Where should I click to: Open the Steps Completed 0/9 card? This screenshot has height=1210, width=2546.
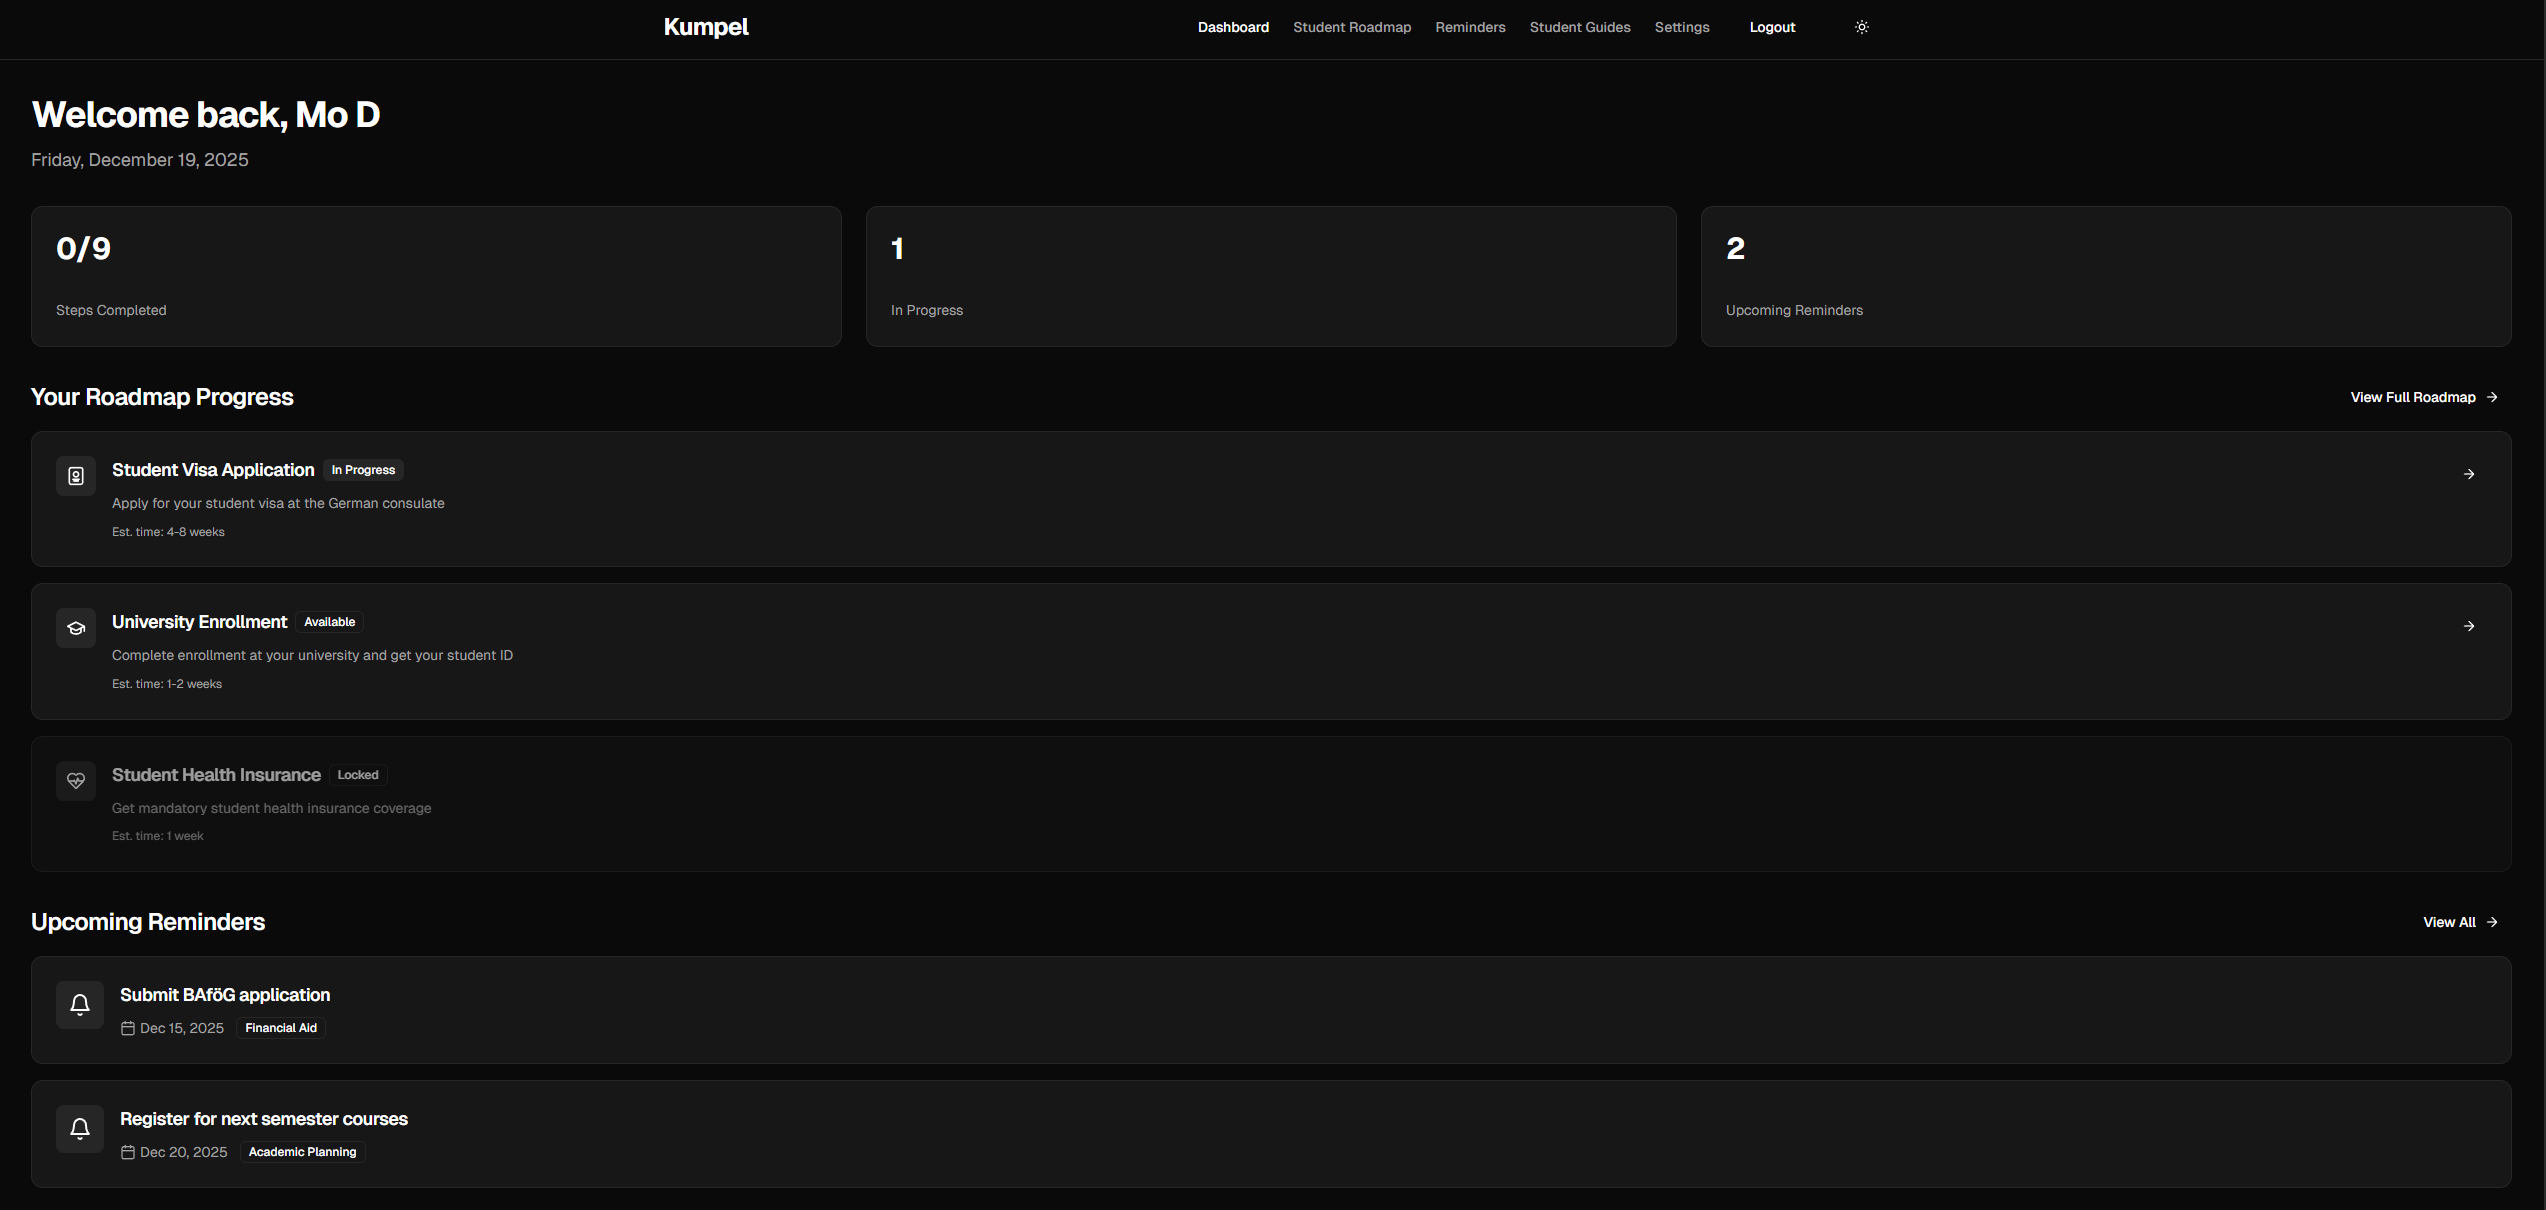point(436,277)
